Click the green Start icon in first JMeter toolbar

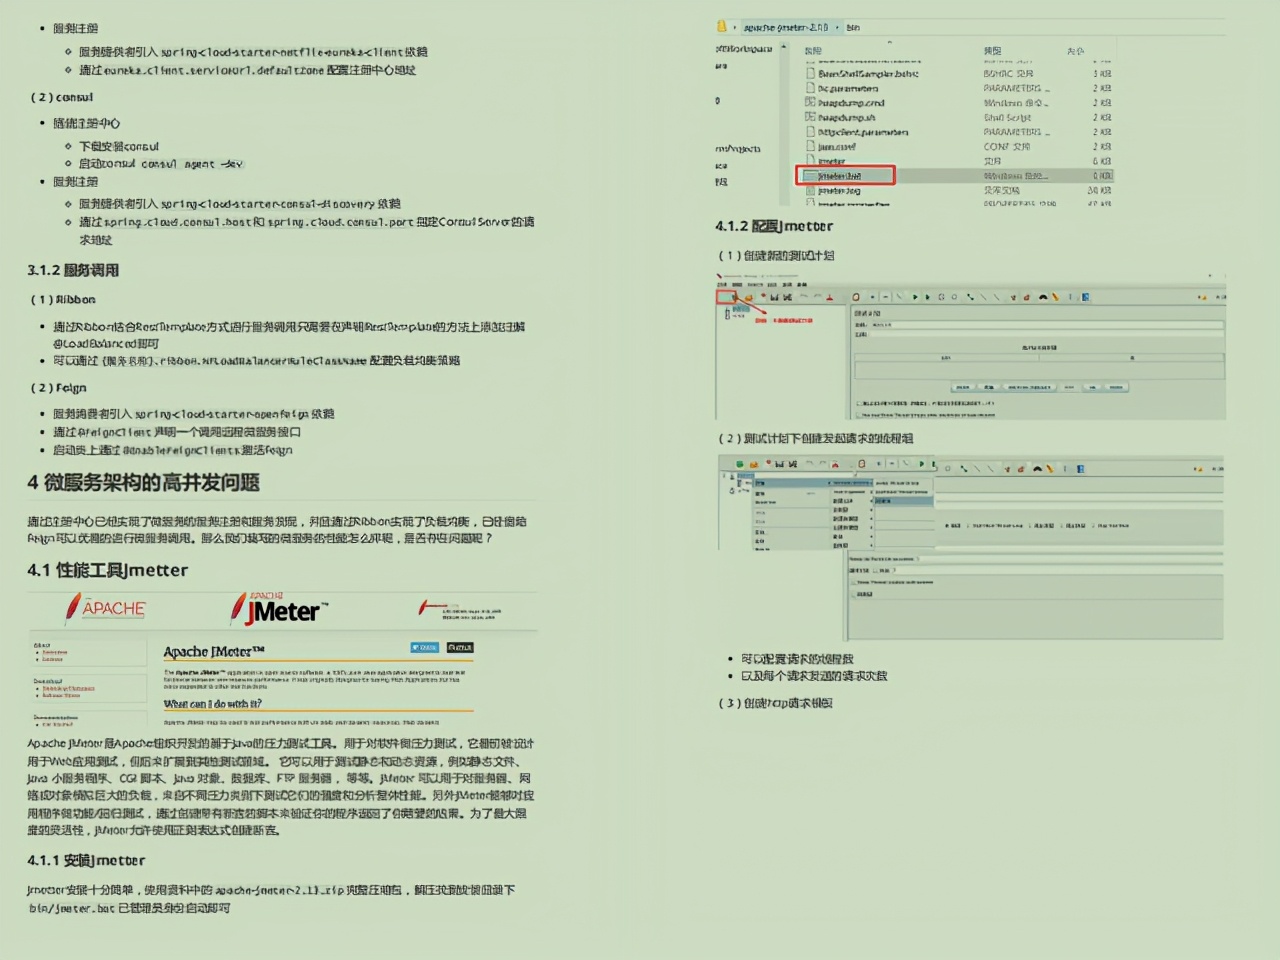tap(915, 297)
